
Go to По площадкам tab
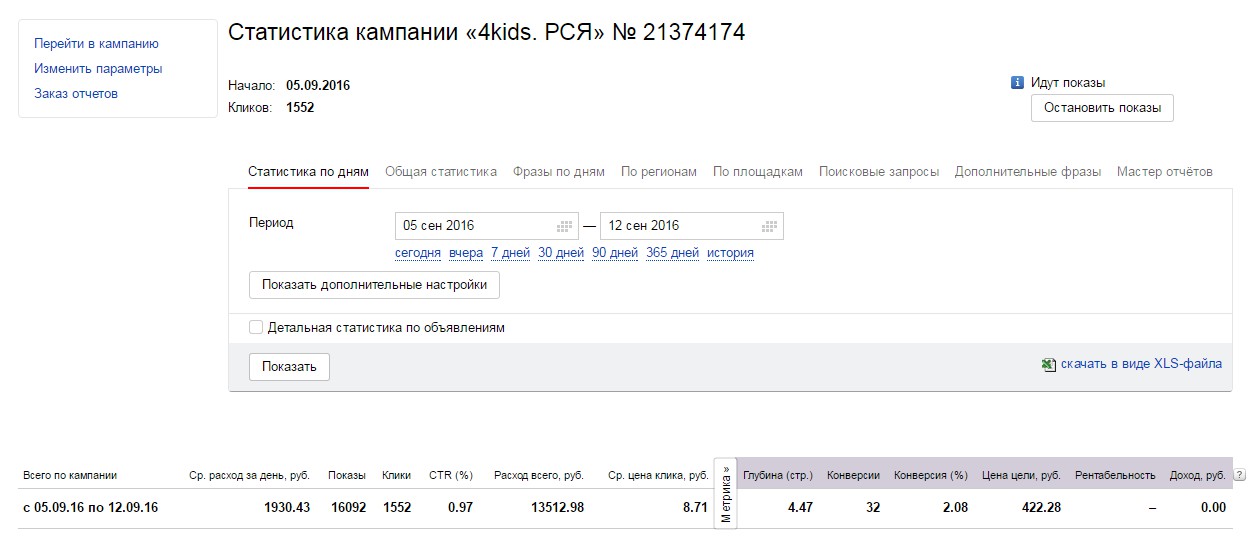[x=758, y=172]
